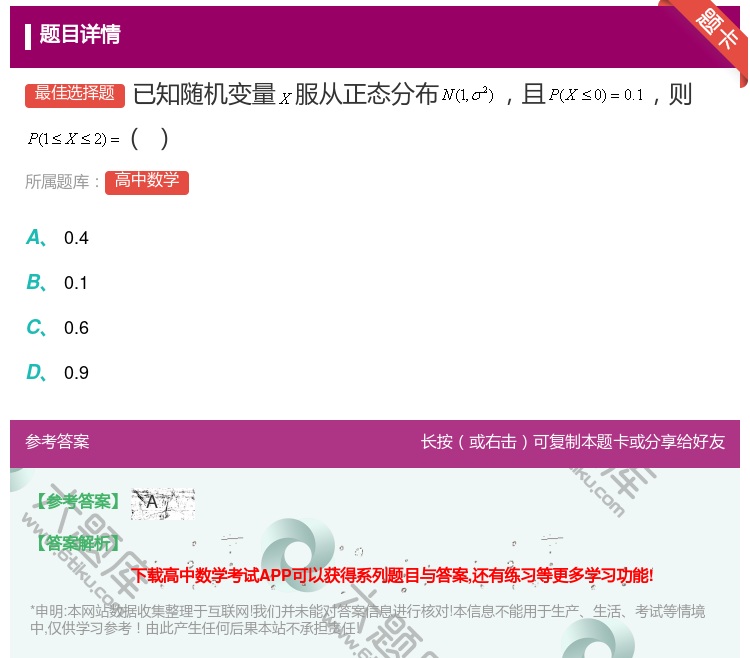Select answer option D 0.9
This screenshot has height=658, width=750.
(x=57, y=373)
